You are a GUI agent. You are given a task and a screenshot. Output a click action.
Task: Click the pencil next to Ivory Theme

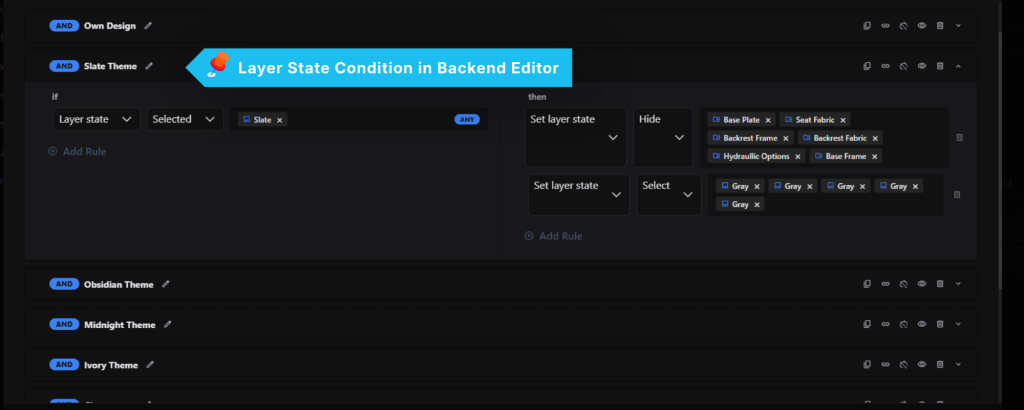tap(150, 365)
